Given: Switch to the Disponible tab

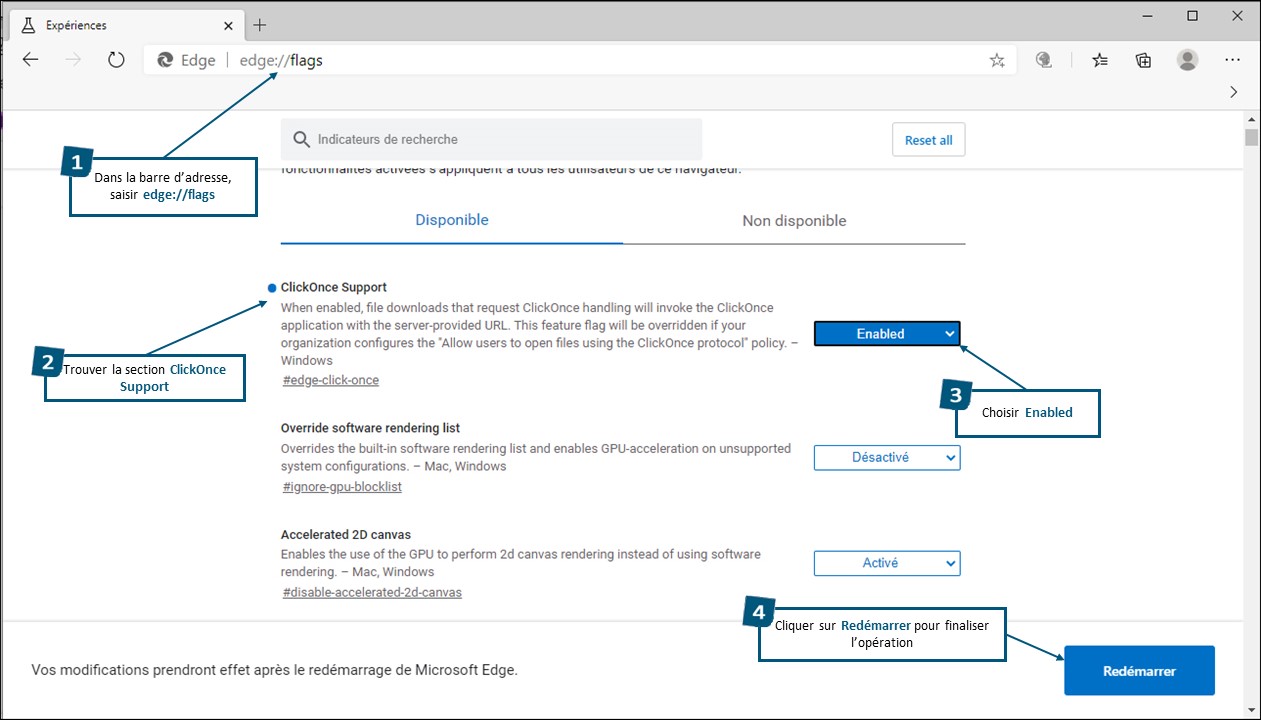Looking at the screenshot, I should click(x=452, y=220).
